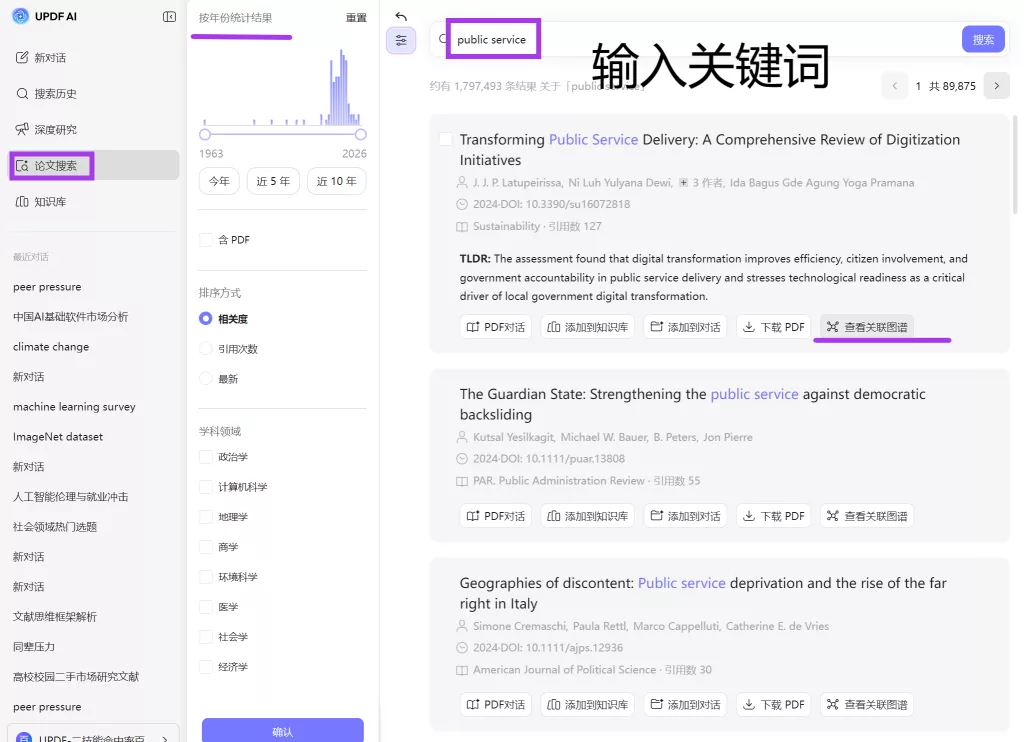Select 引用次数 sort option
Image resolution: width=1024 pixels, height=742 pixels.
pos(206,349)
